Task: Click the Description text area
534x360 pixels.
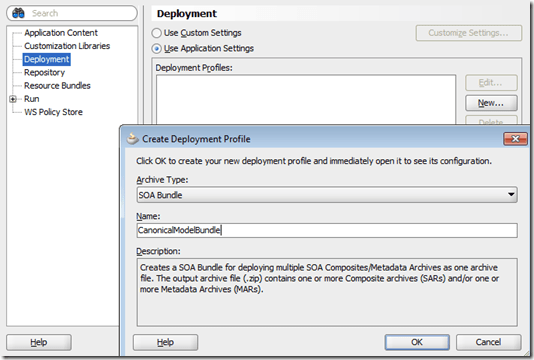Action: coord(327,292)
